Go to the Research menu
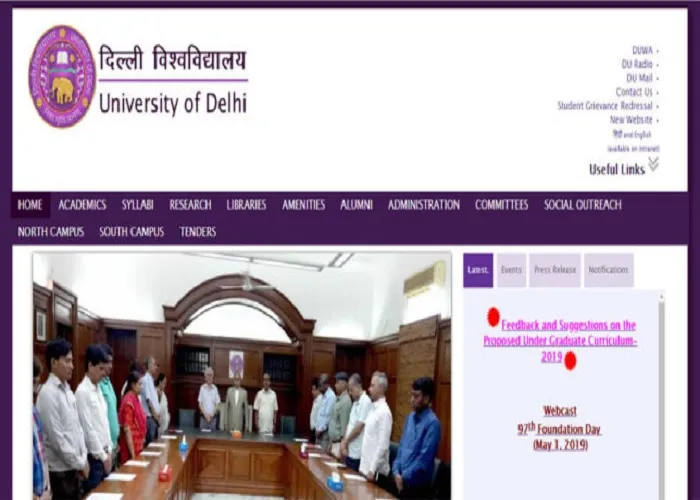This screenshot has height=500, width=700. click(x=190, y=205)
